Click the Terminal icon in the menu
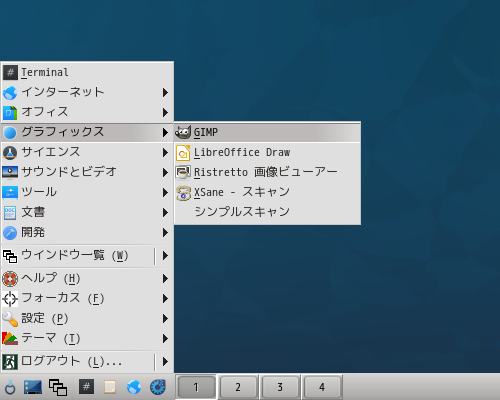This screenshot has width=500, height=400. 10,72
